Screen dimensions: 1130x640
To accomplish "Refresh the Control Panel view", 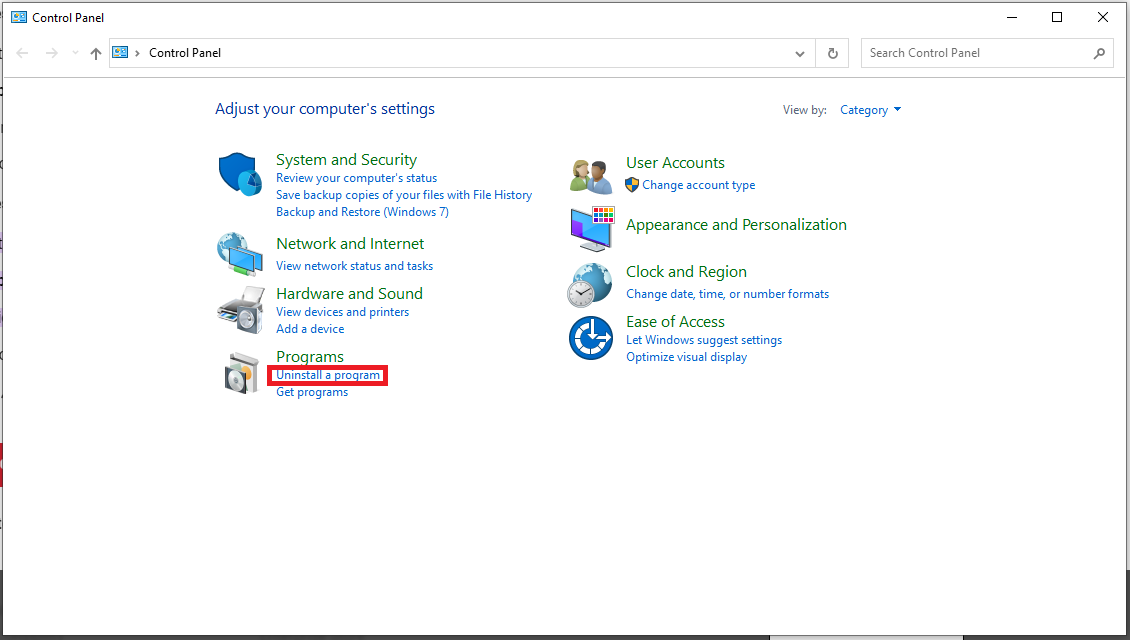I will pos(832,53).
